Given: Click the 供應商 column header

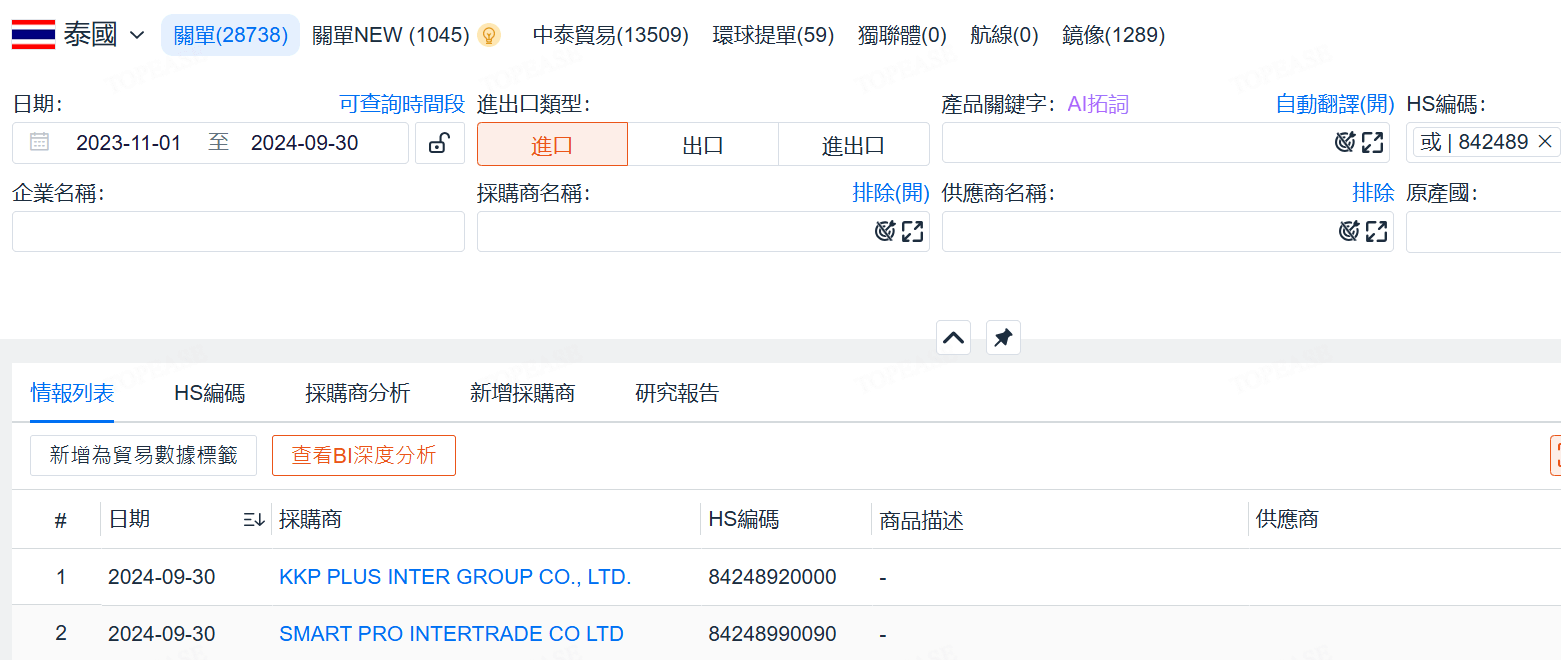Looking at the screenshot, I should point(1287,519).
